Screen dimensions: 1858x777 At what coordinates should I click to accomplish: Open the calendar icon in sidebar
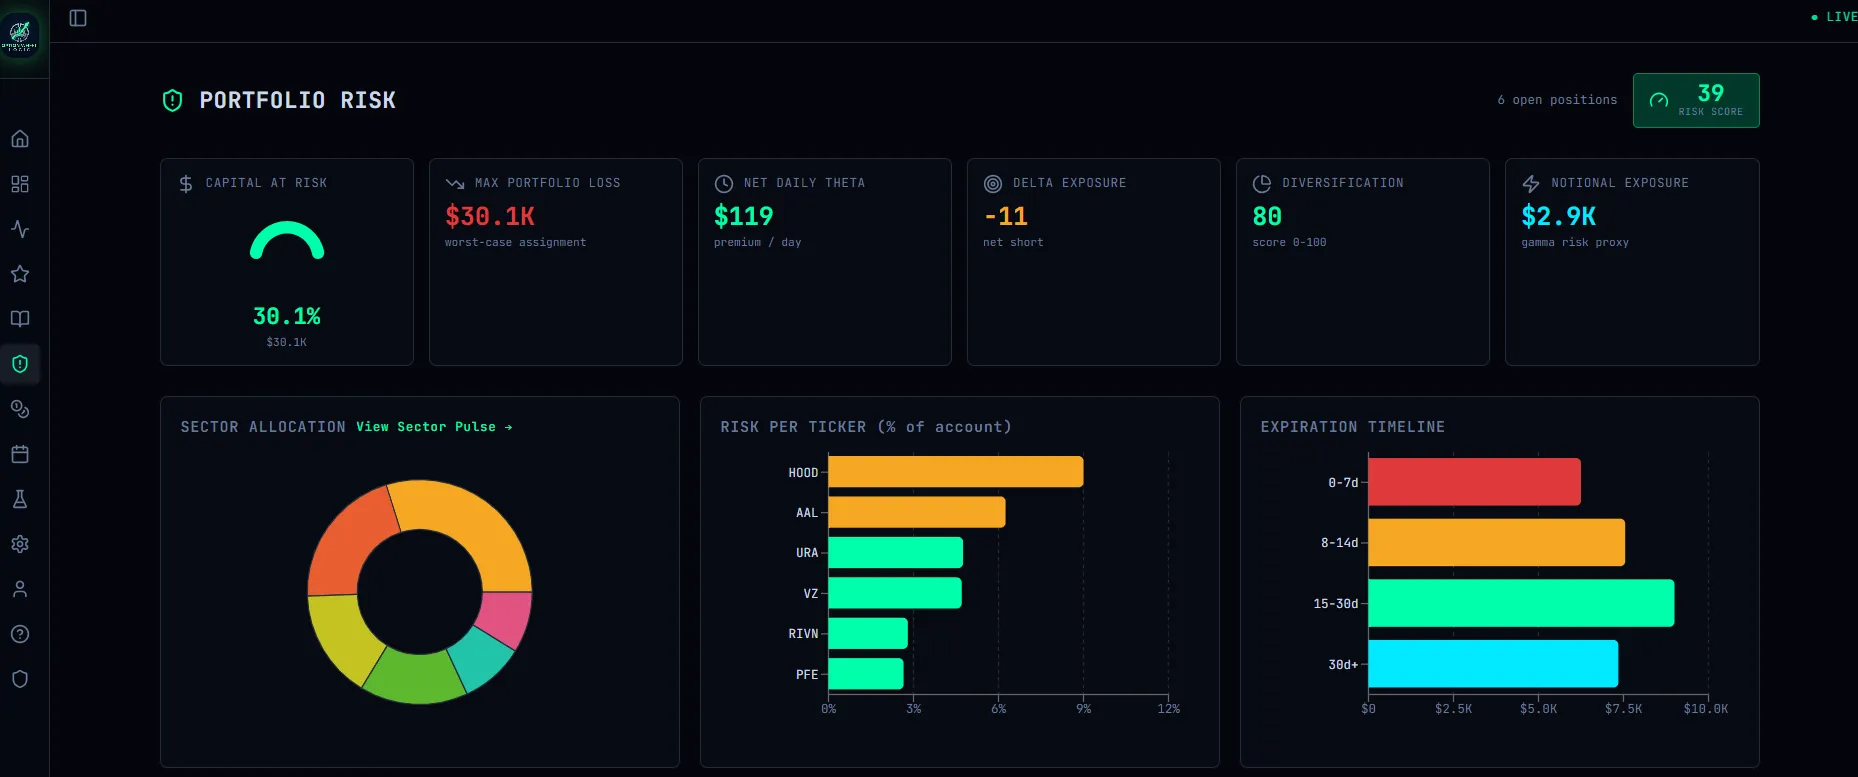(x=20, y=454)
